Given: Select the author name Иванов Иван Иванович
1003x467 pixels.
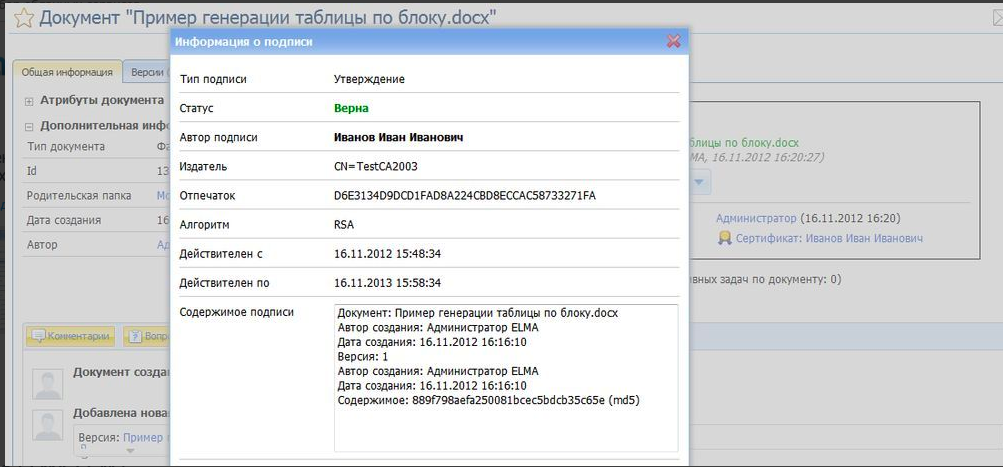Looking at the screenshot, I should [399, 138].
